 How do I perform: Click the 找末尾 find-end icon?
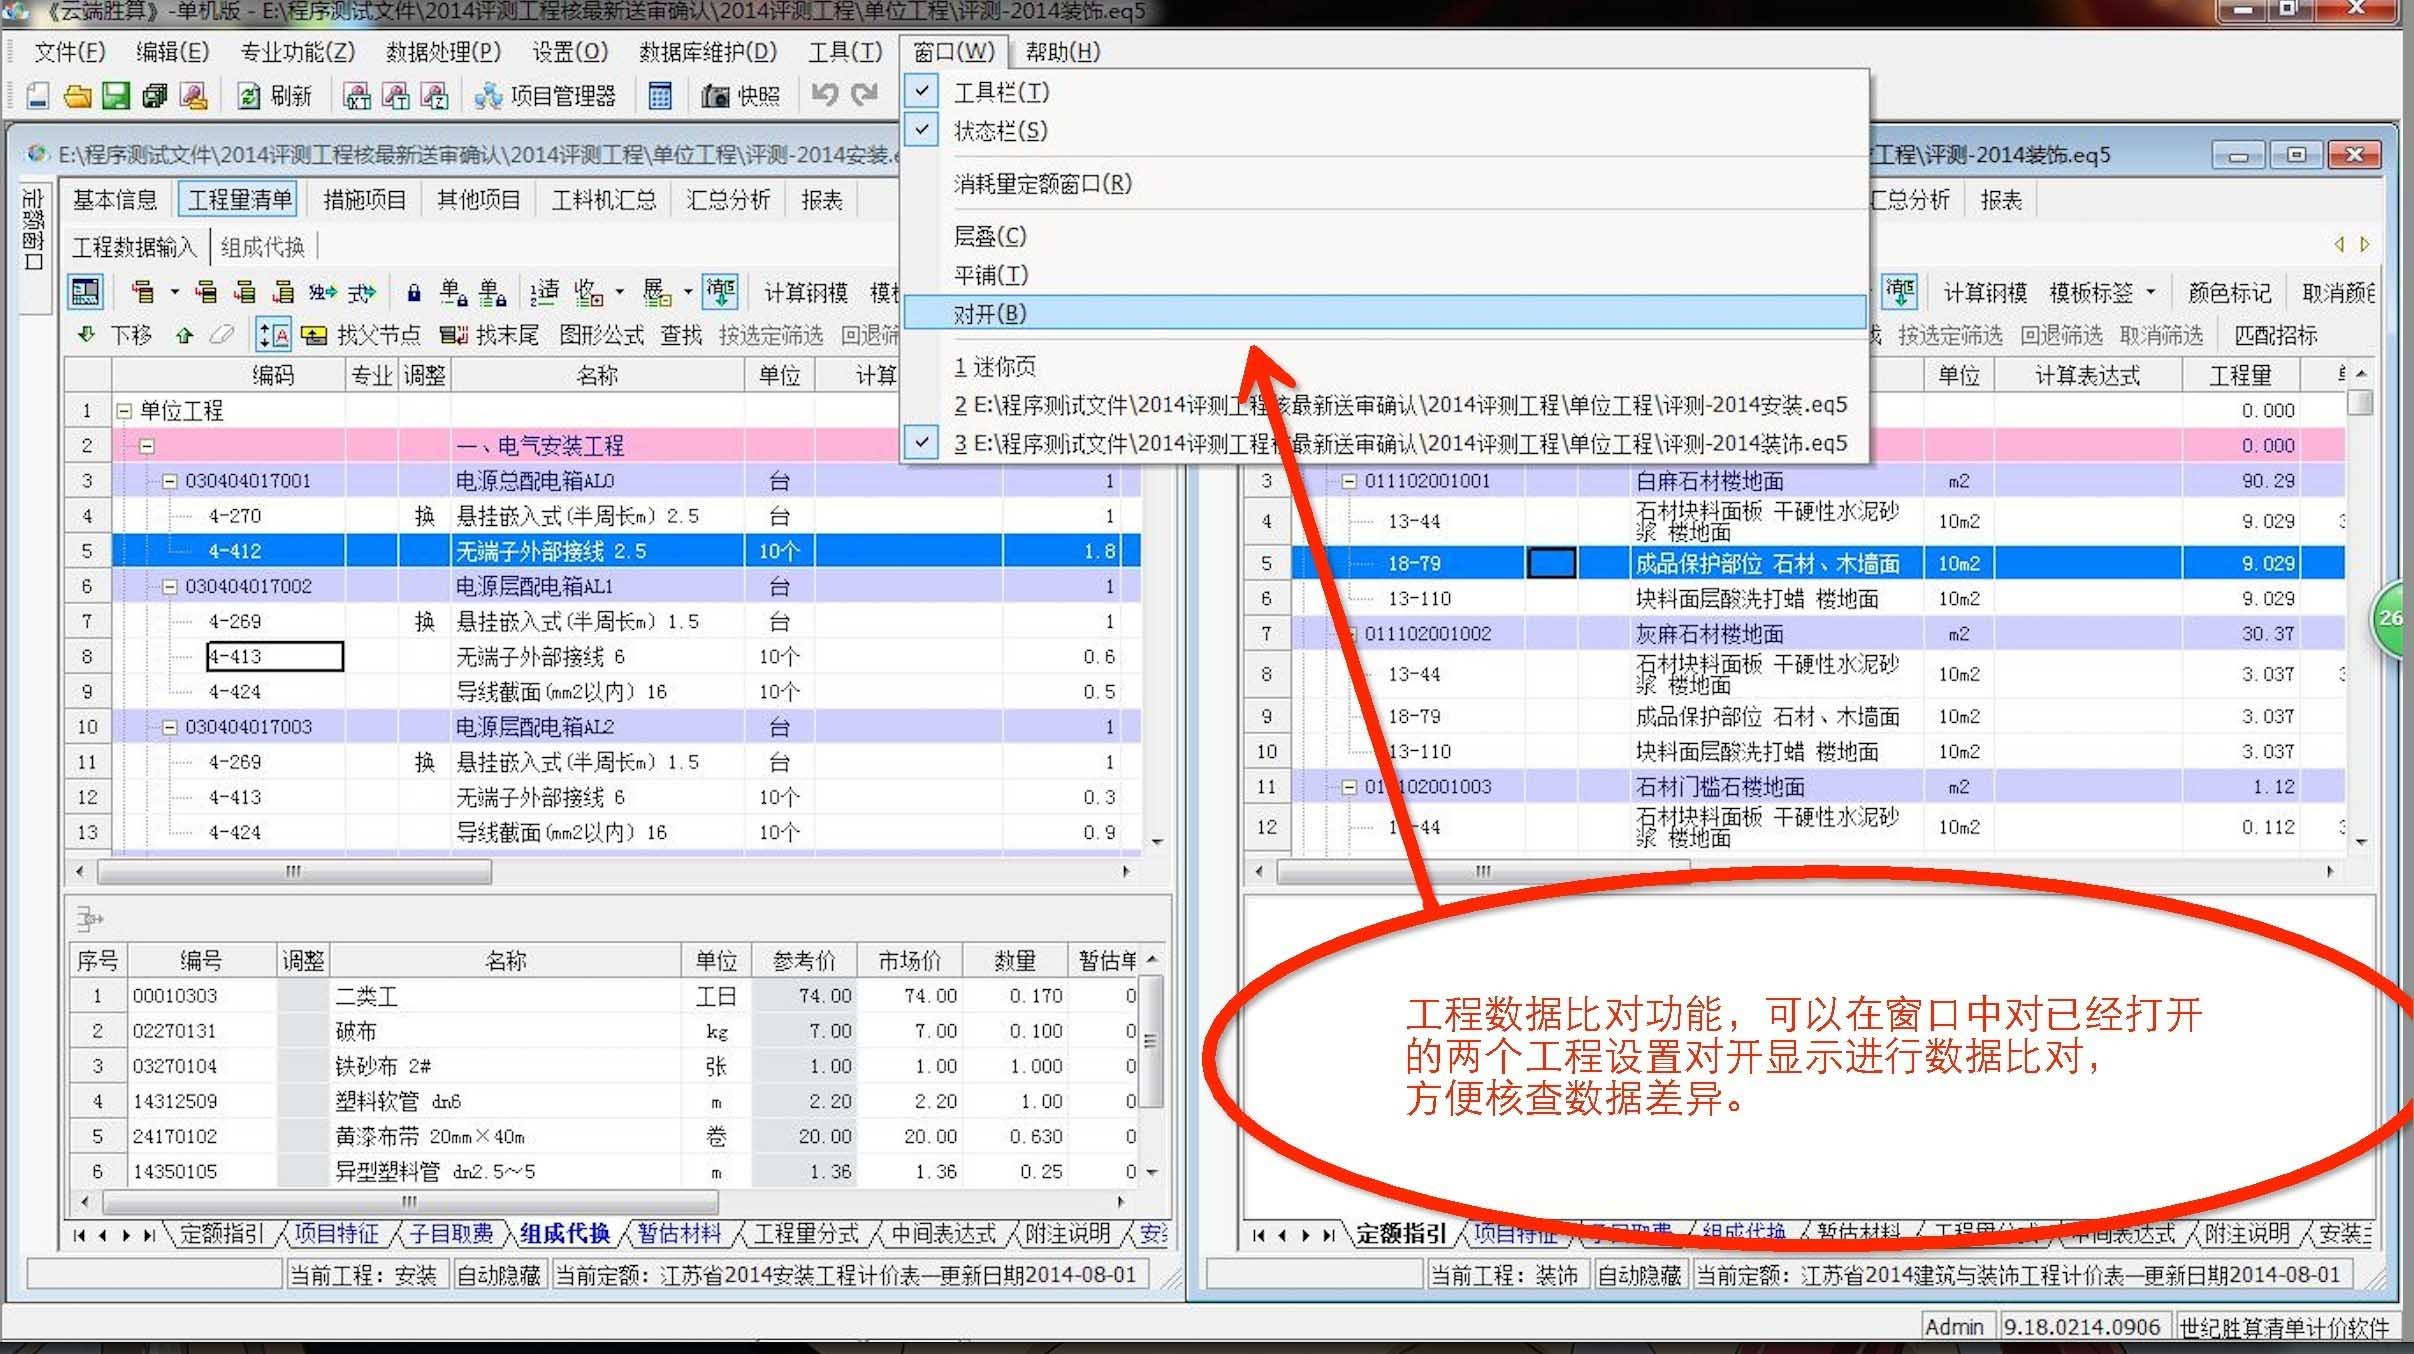(453, 335)
